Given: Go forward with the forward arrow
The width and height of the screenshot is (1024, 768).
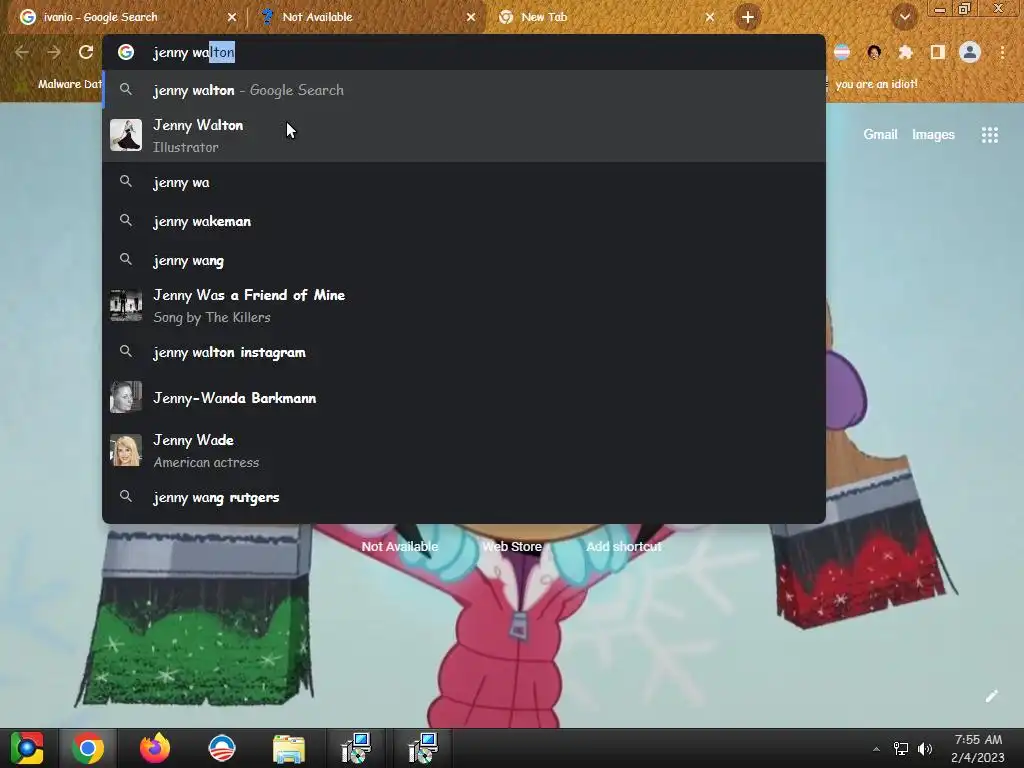Looking at the screenshot, I should (x=54, y=52).
